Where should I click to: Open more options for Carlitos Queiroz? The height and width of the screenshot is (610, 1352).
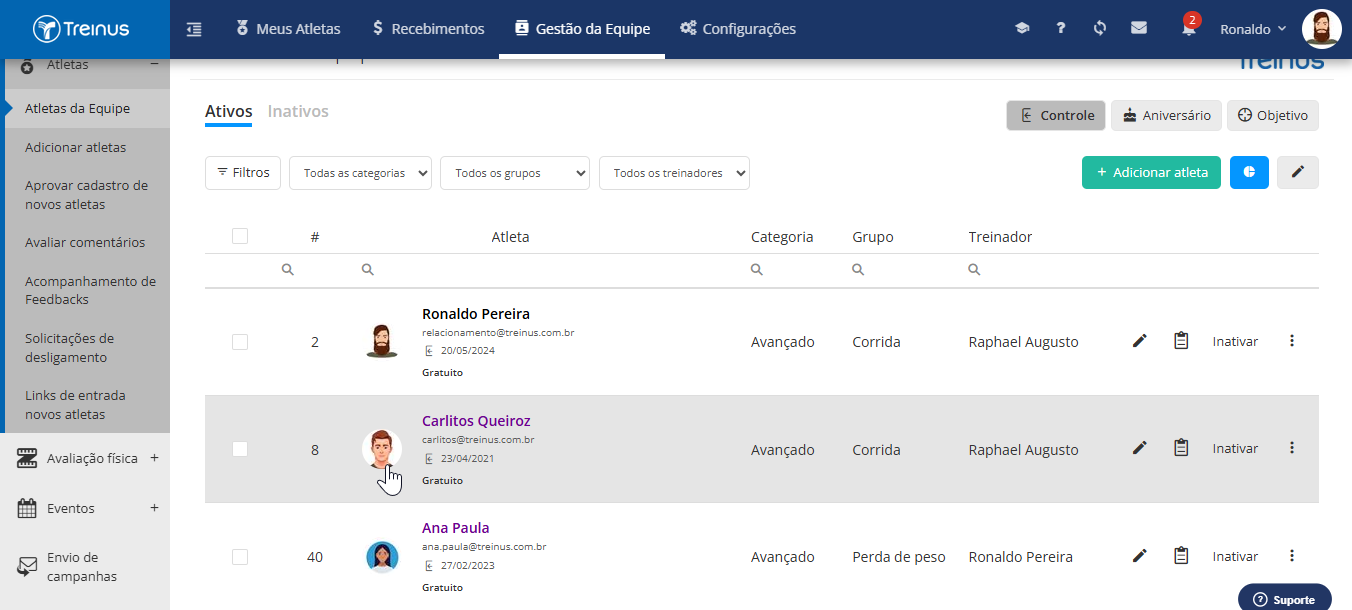tap(1292, 448)
